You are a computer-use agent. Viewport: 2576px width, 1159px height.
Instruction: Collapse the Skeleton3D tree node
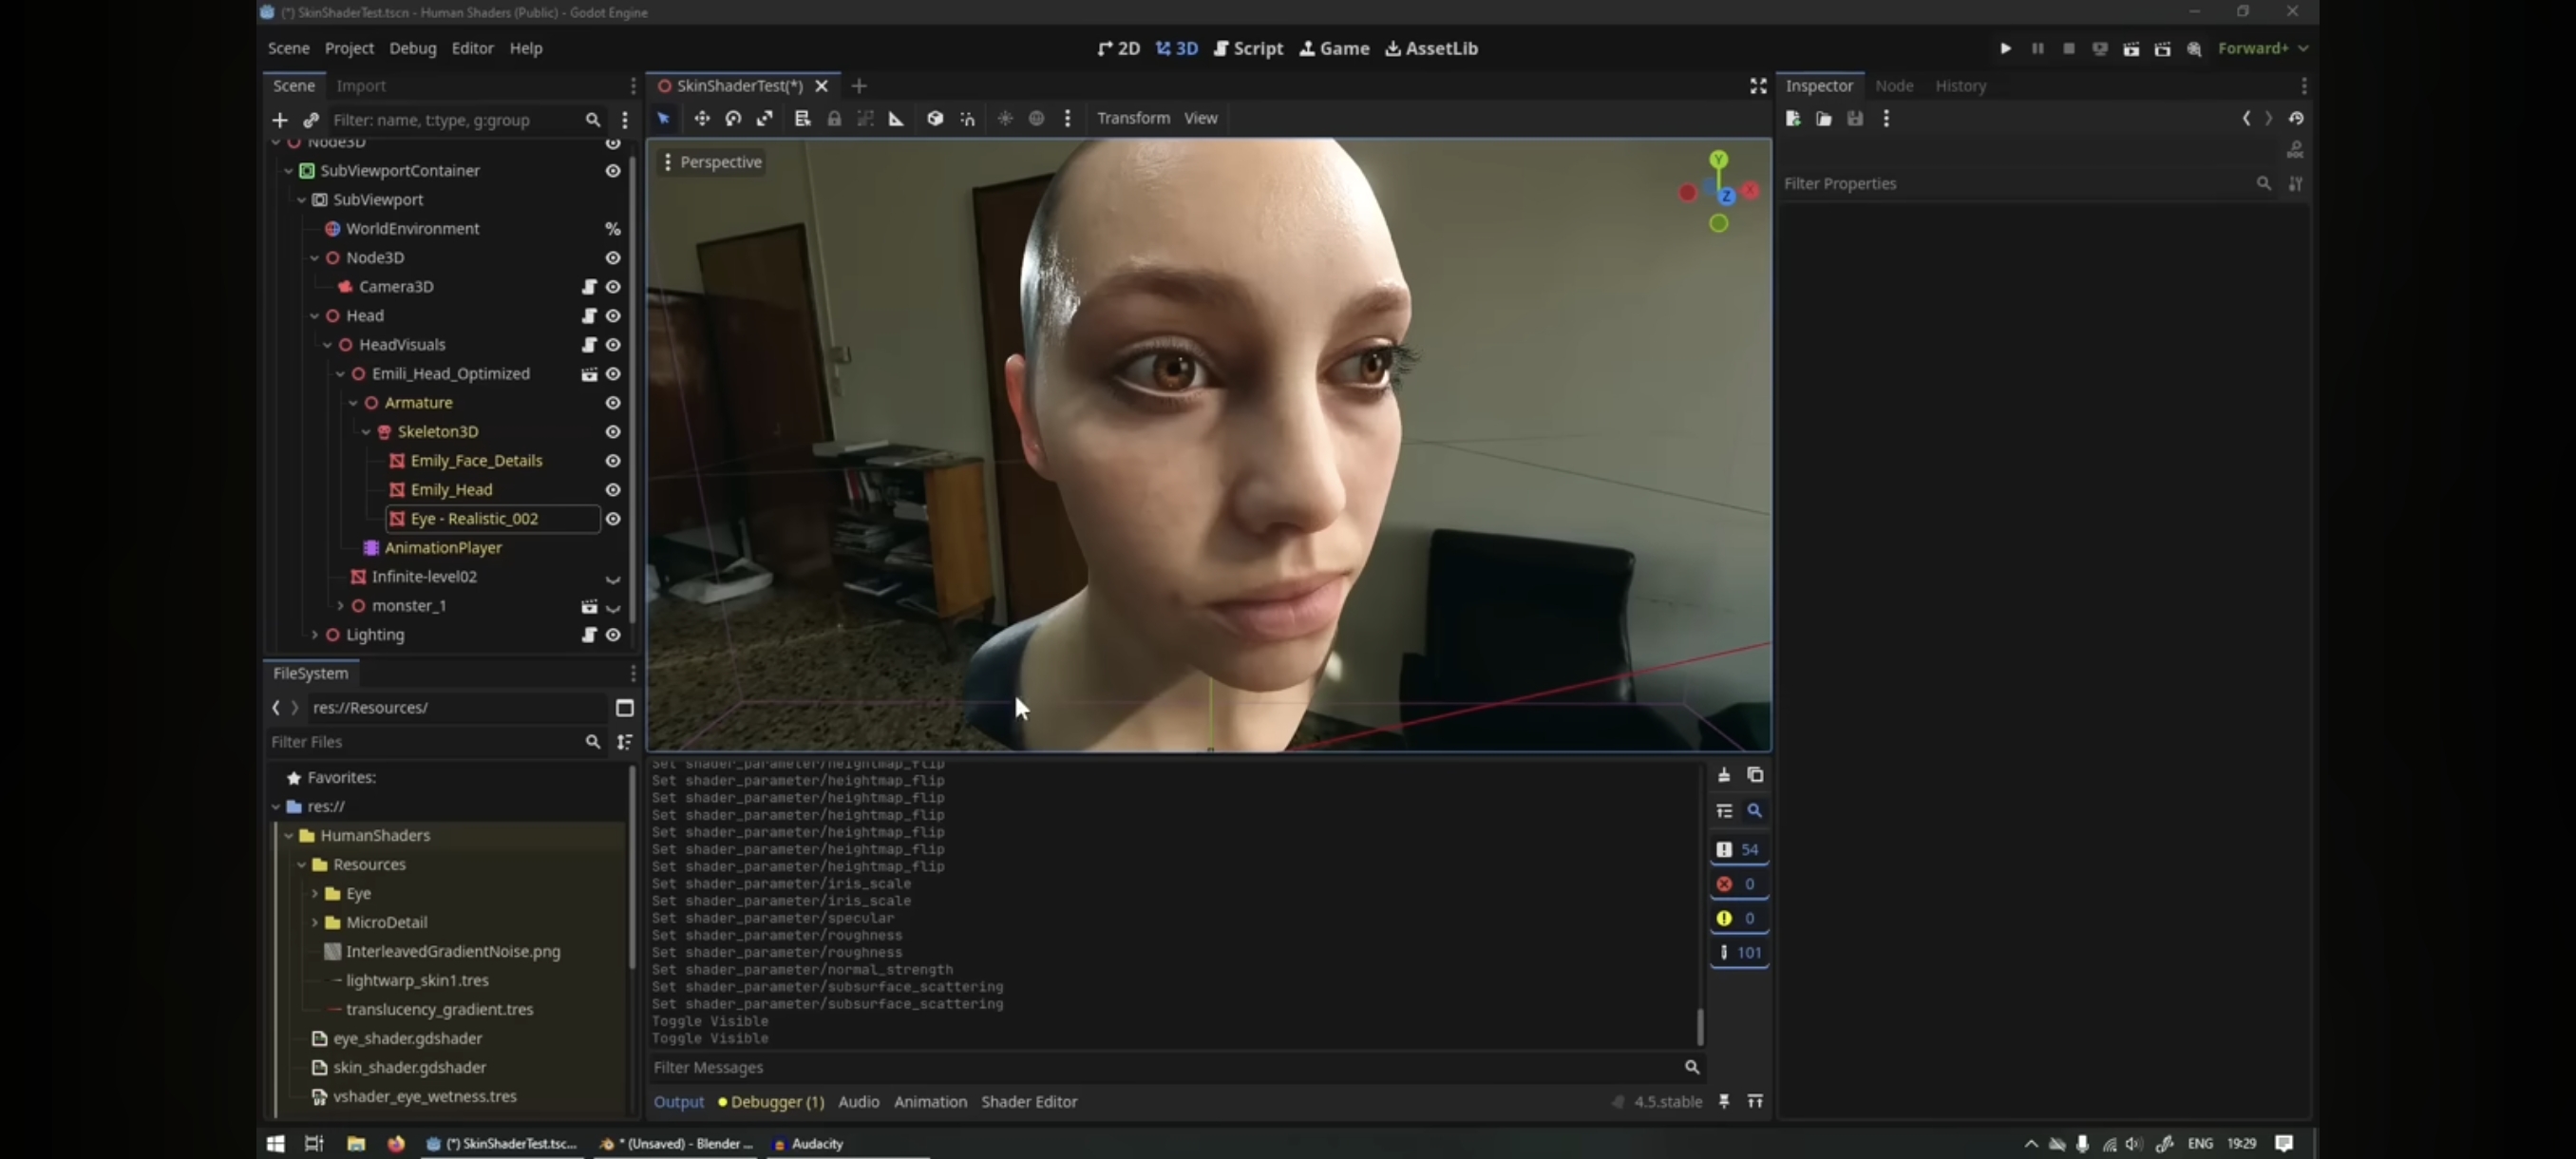[x=366, y=432]
